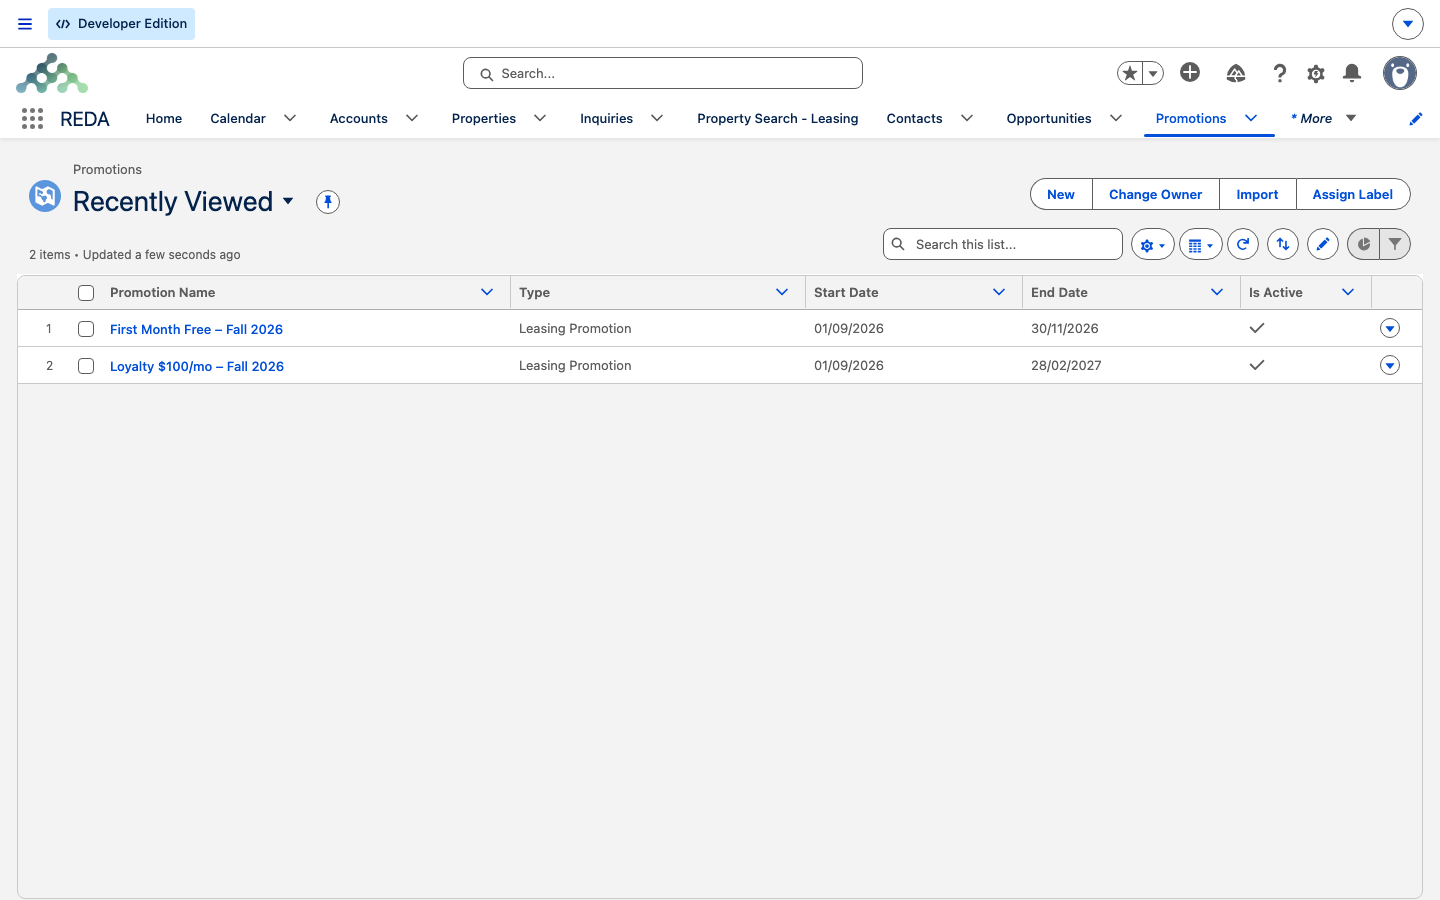Go to the Opportunities tab
The image size is (1440, 900).
(1049, 118)
